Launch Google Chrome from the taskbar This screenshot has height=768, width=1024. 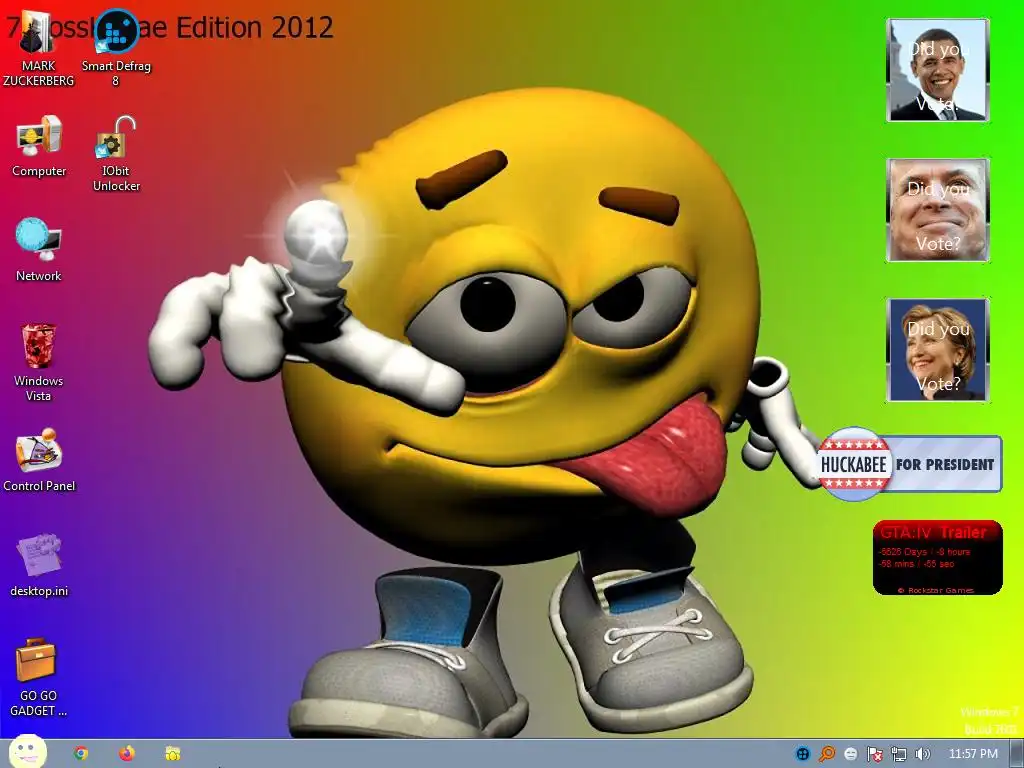click(81, 754)
